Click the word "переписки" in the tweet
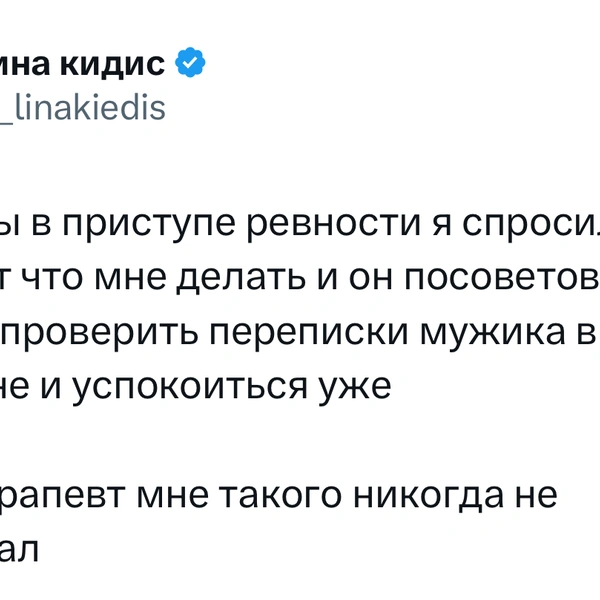The image size is (600, 600). [308, 334]
